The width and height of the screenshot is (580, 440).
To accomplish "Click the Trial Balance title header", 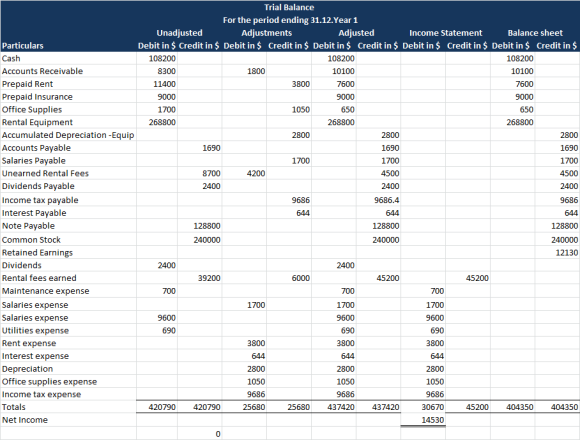I will [x=289, y=7].
